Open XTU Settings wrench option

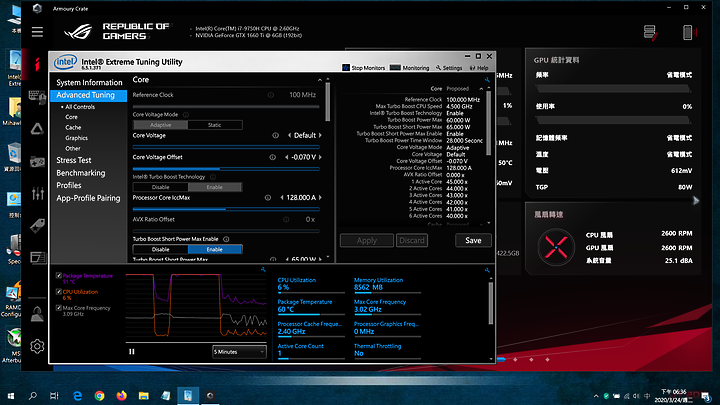(x=449, y=68)
